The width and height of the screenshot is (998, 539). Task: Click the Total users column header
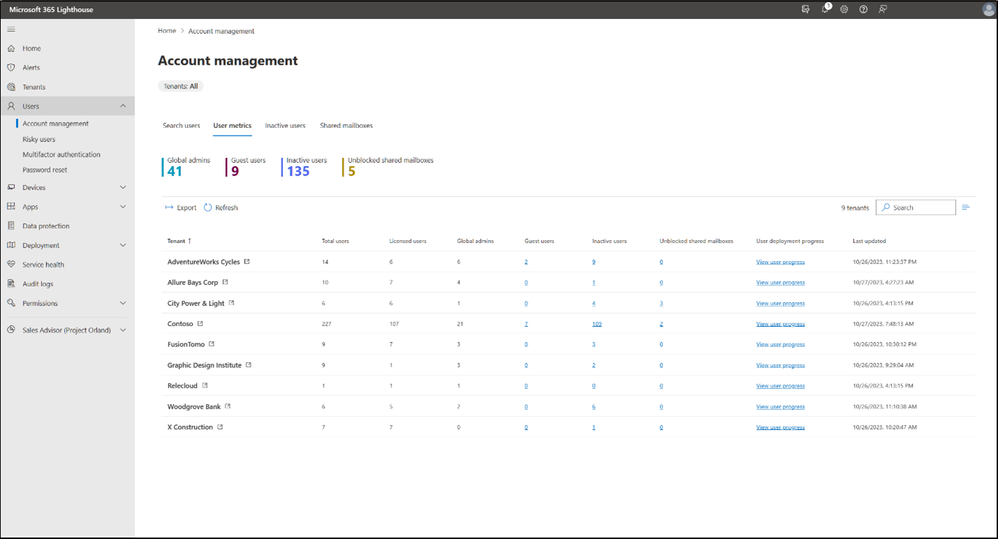(x=335, y=241)
